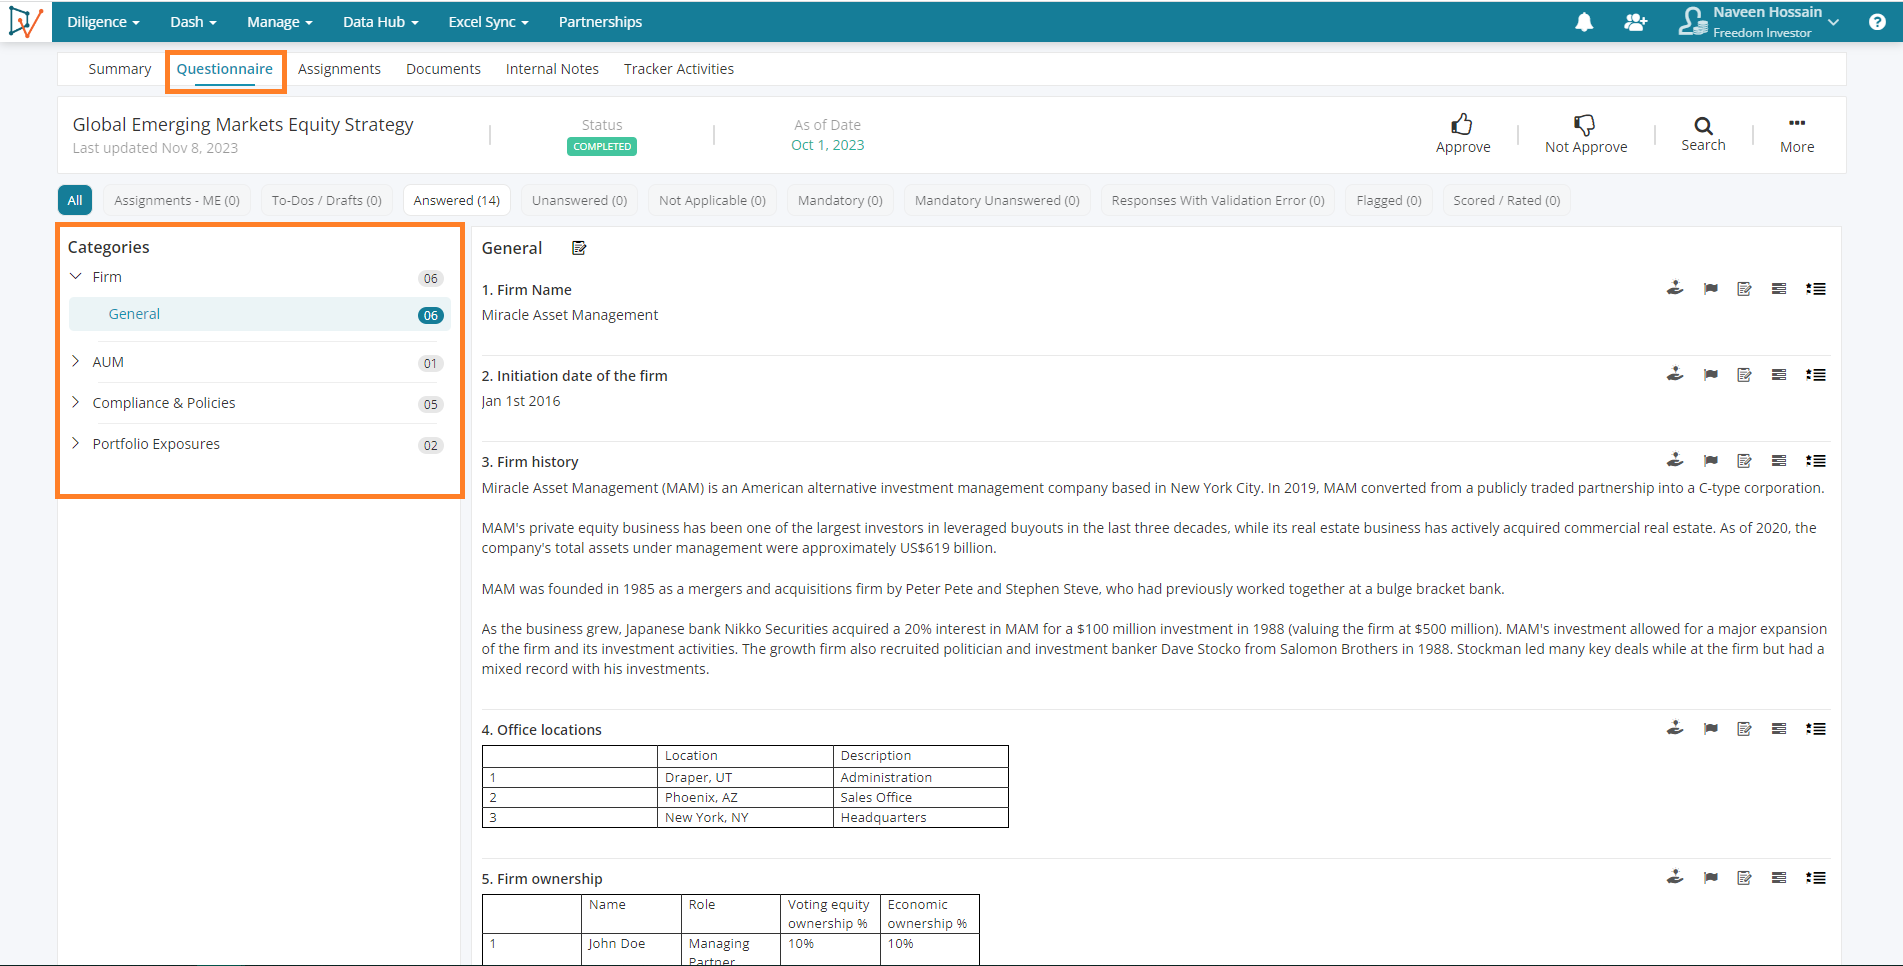Open the help question mark icon
This screenshot has height=966, width=1903.
click(x=1877, y=22)
